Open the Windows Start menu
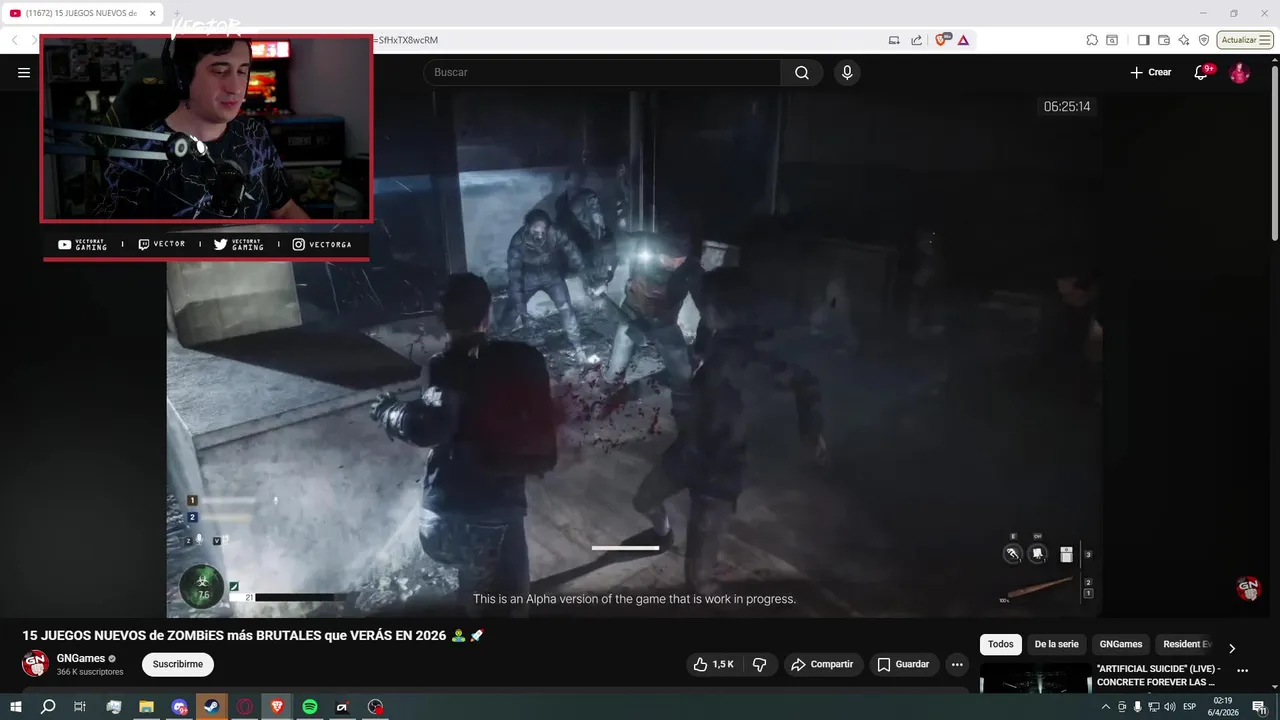The image size is (1280, 720). [15, 707]
